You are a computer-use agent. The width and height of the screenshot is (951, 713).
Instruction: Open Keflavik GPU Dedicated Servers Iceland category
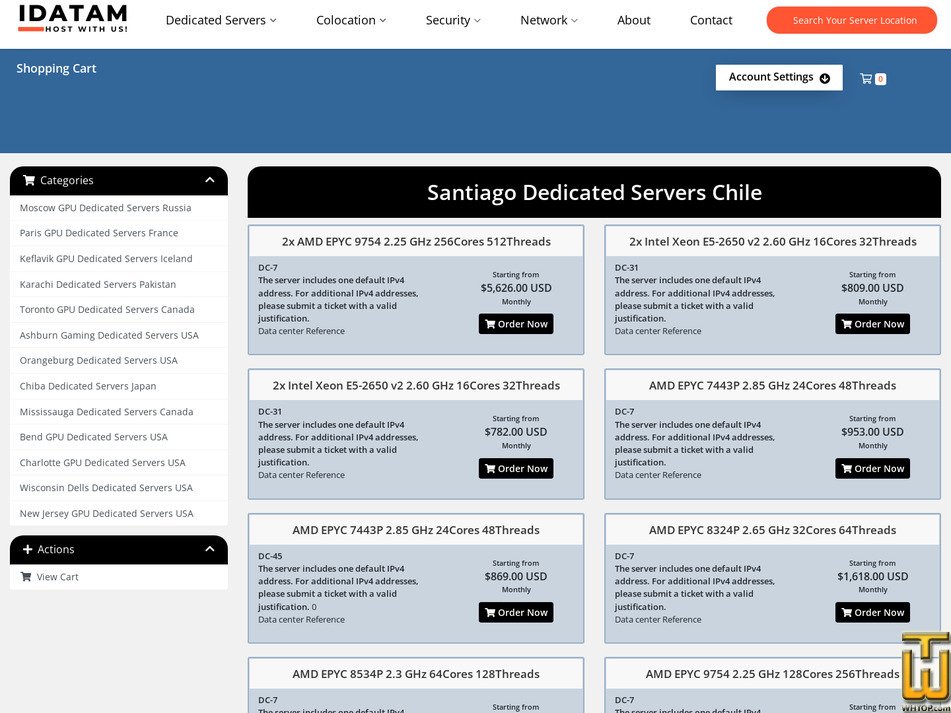click(106, 259)
